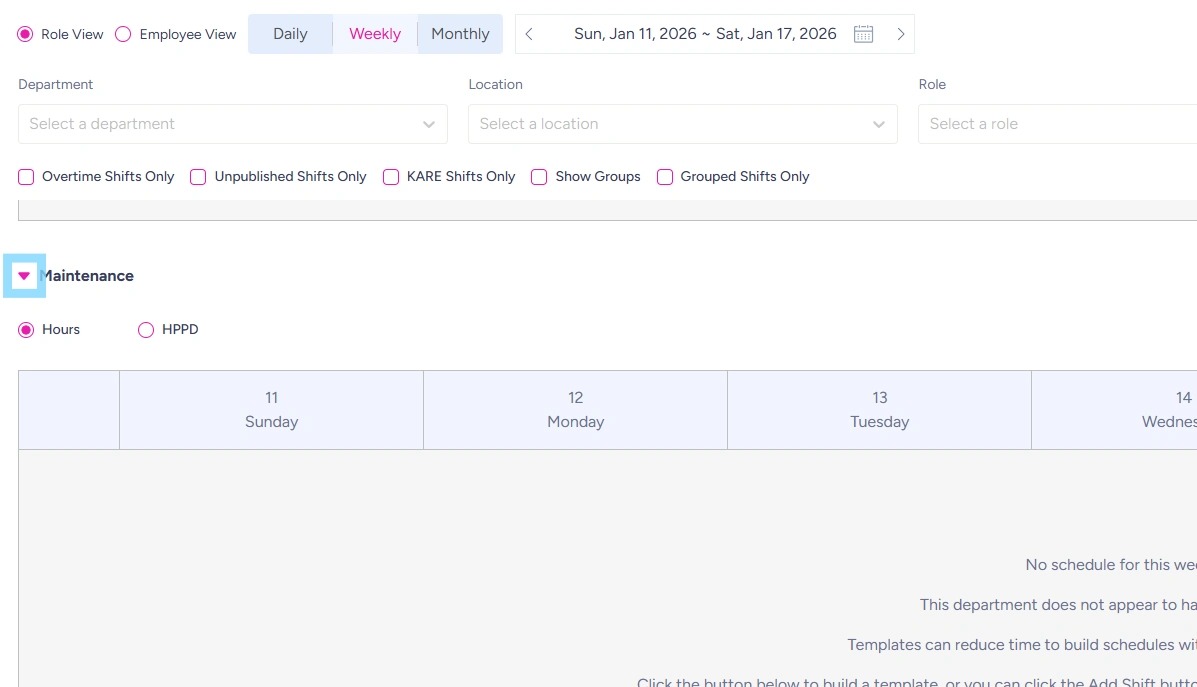Toggle the Show Groups checkbox
The width and height of the screenshot is (1197, 687).
pyautogui.click(x=539, y=177)
